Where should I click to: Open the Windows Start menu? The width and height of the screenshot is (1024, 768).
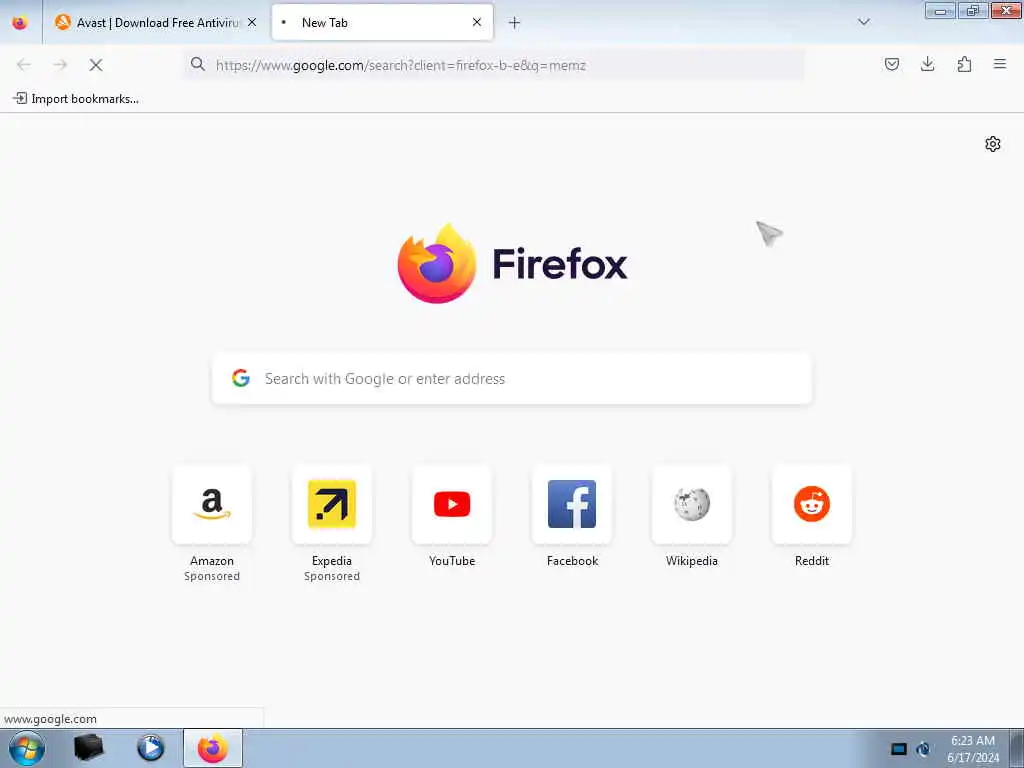click(x=27, y=748)
